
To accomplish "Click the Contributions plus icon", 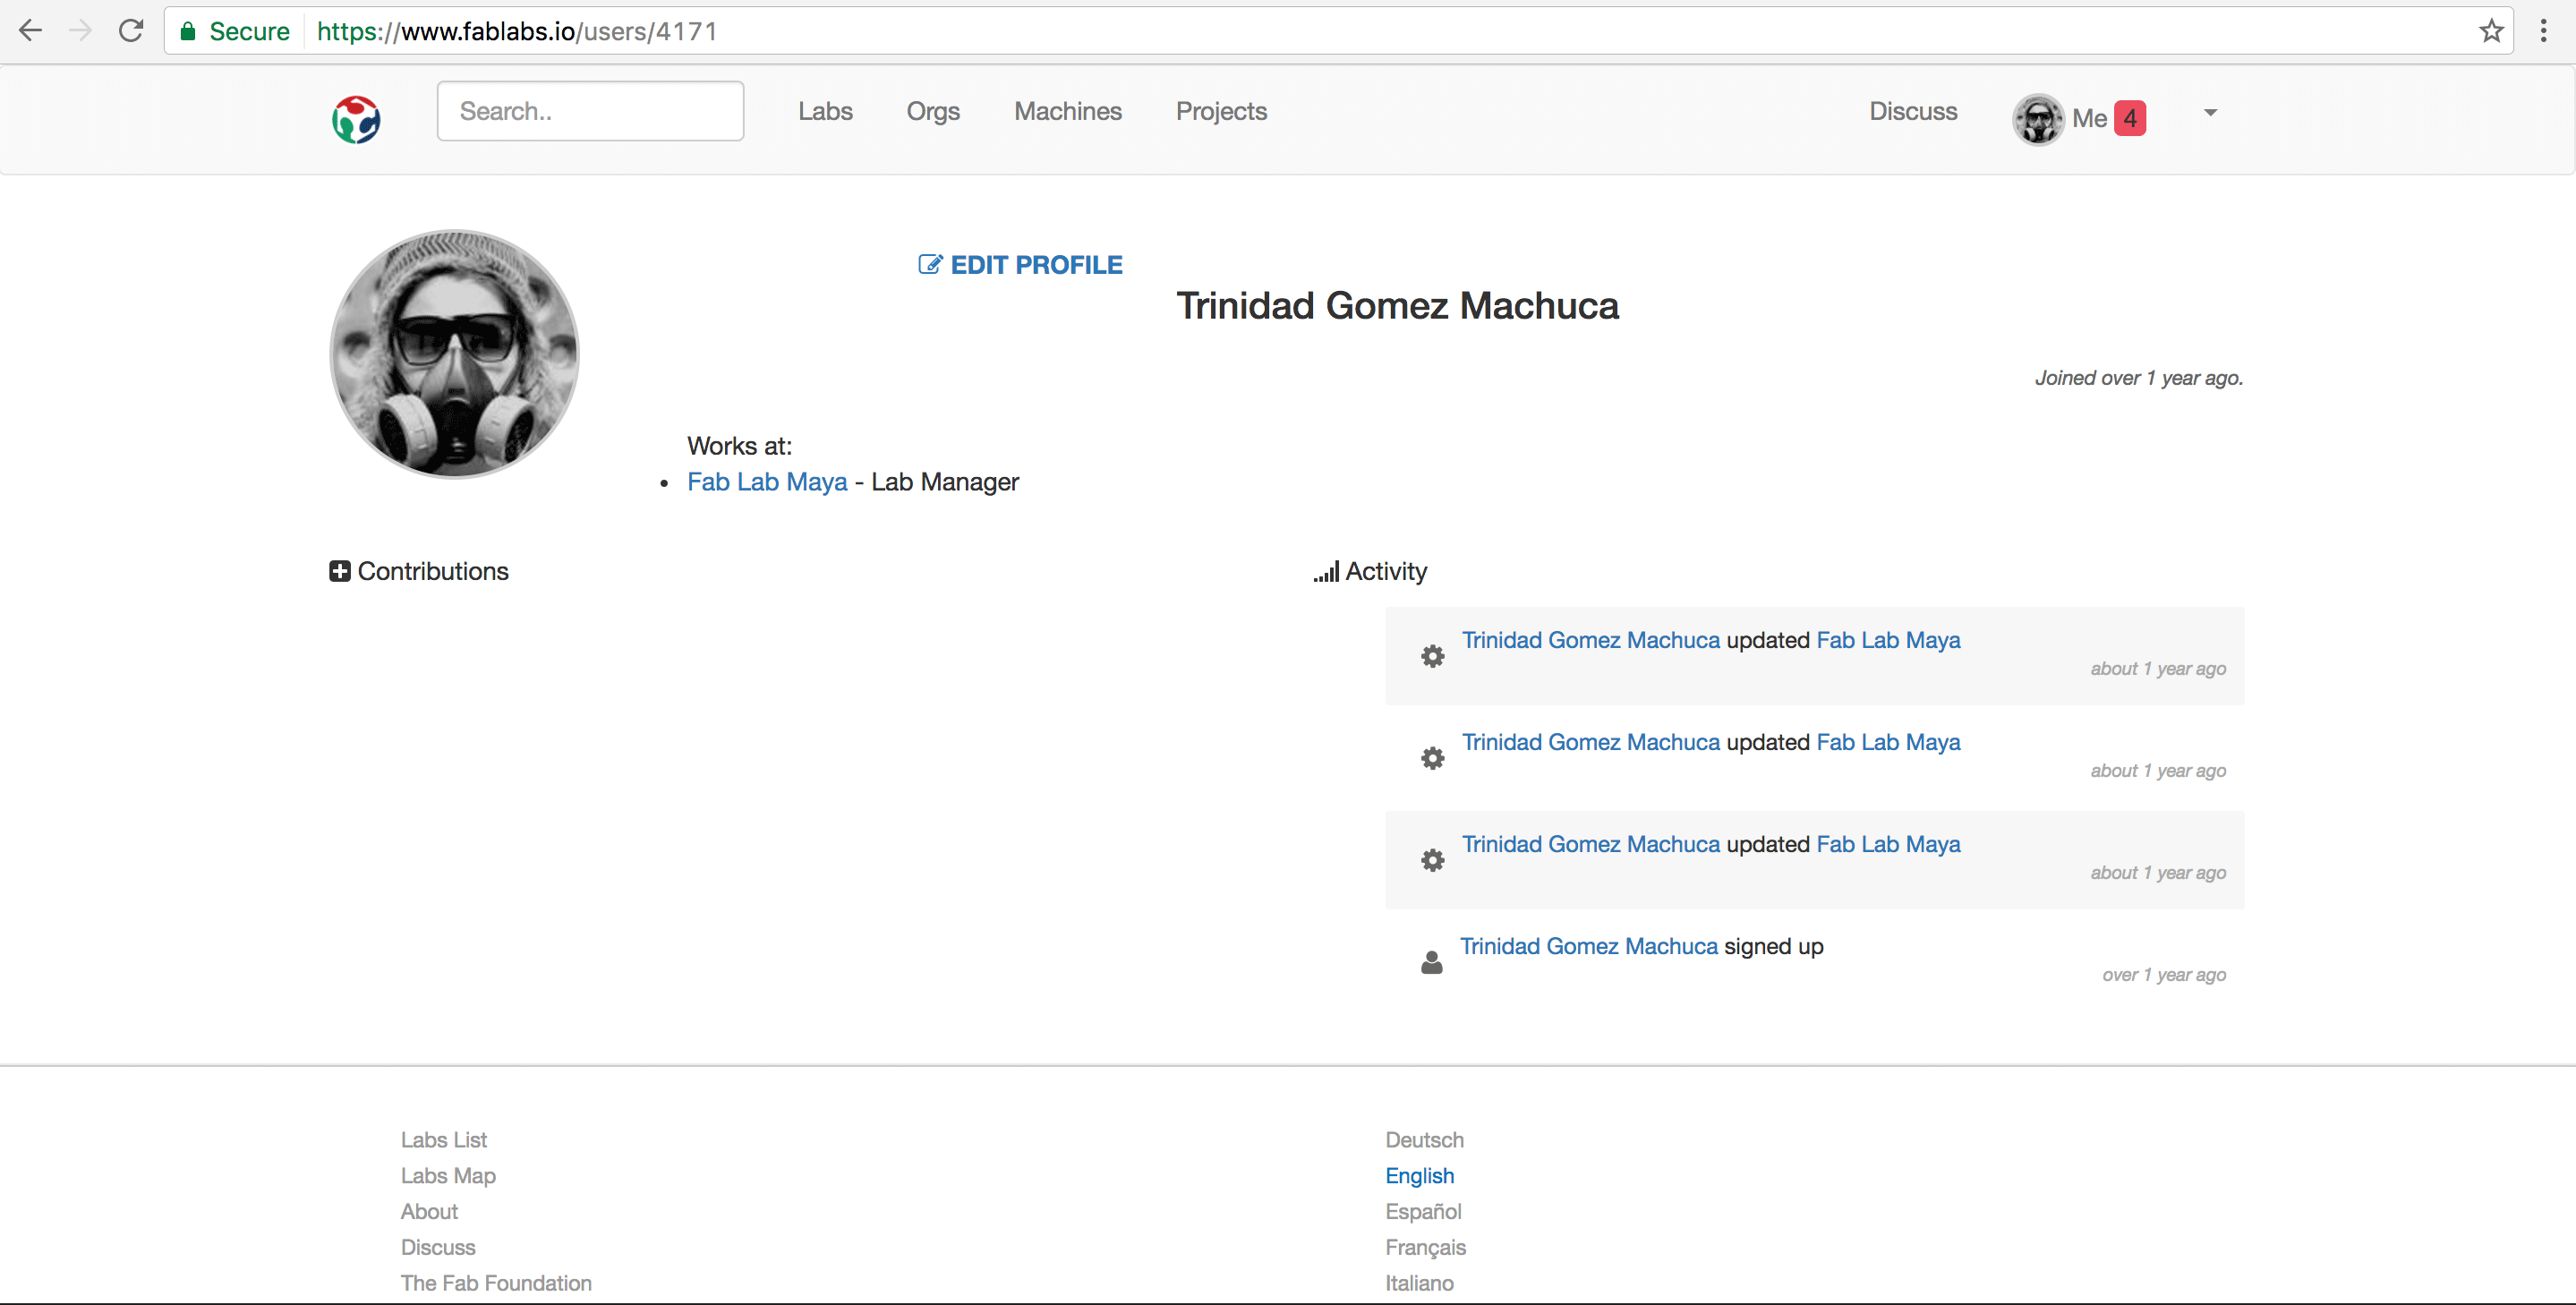I will coord(340,571).
